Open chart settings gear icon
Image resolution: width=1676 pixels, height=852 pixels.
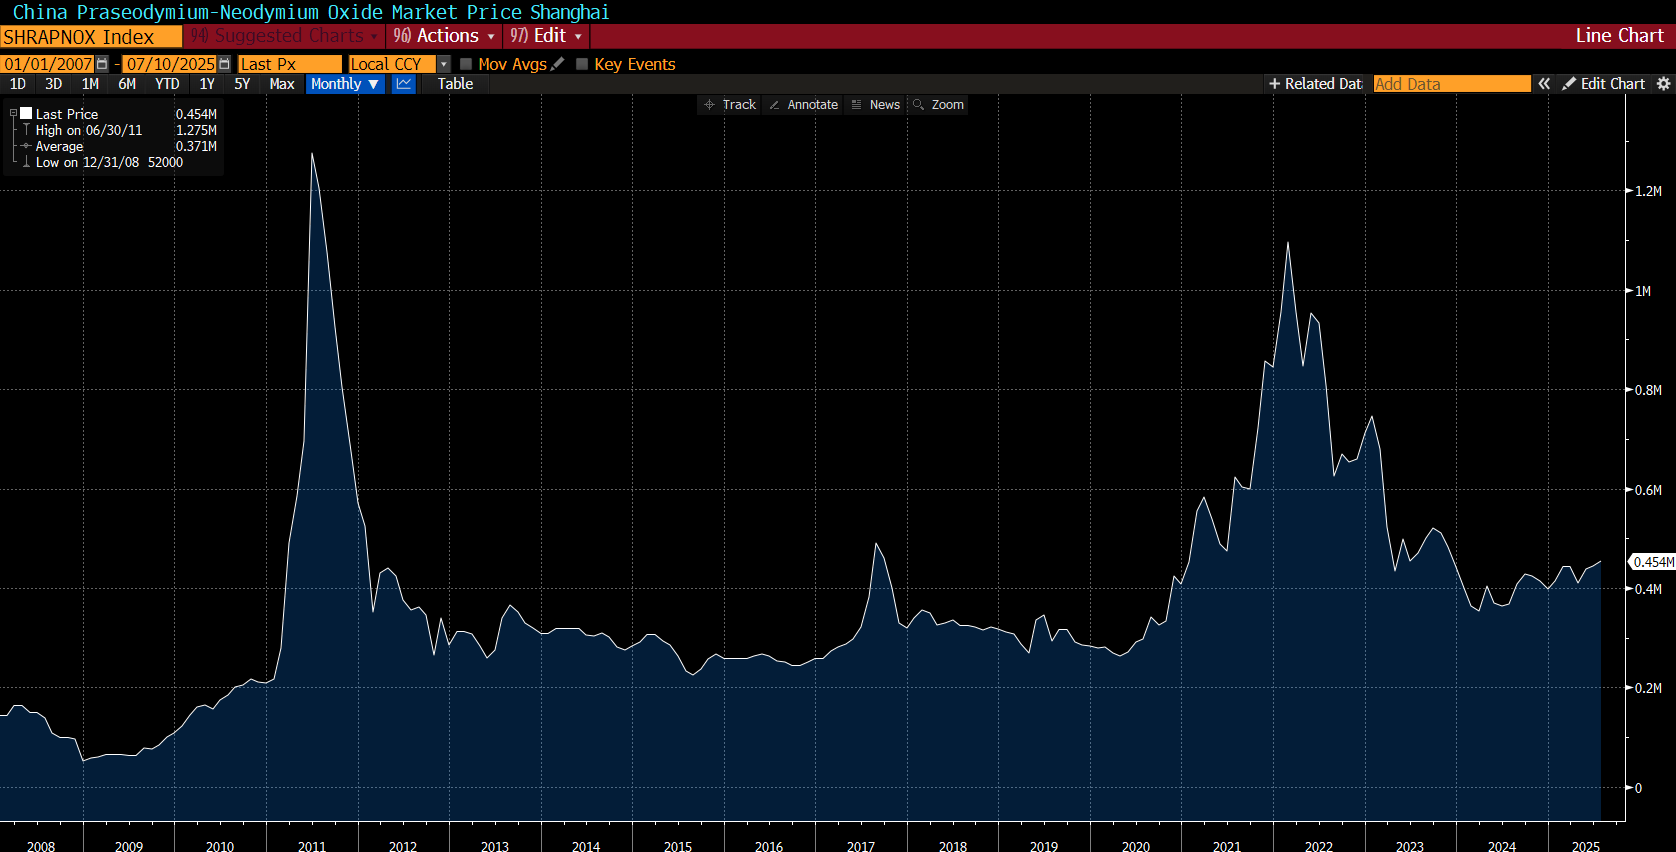pos(1664,84)
